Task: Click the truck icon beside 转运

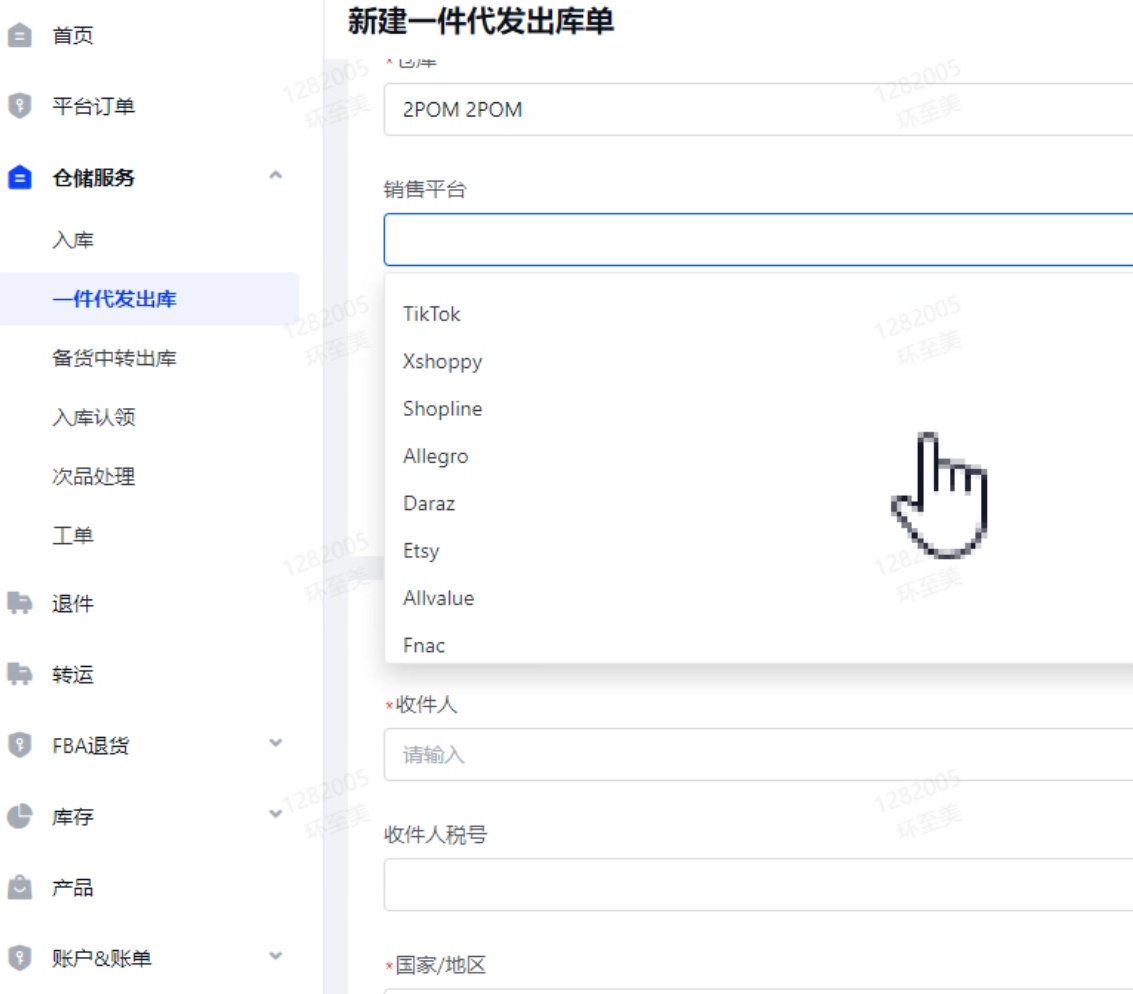Action: pos(19,674)
